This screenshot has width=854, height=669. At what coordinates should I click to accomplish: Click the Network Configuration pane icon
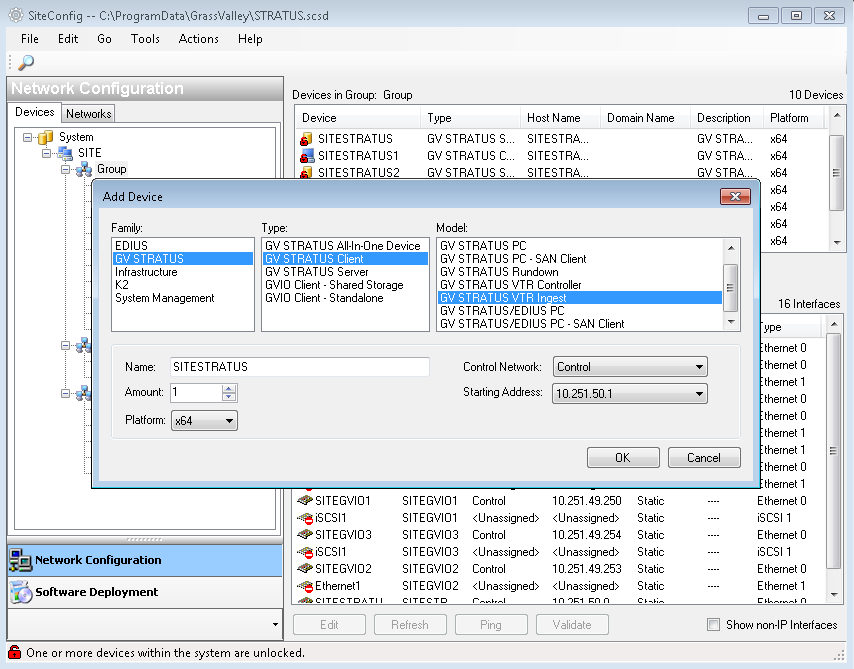point(21,560)
